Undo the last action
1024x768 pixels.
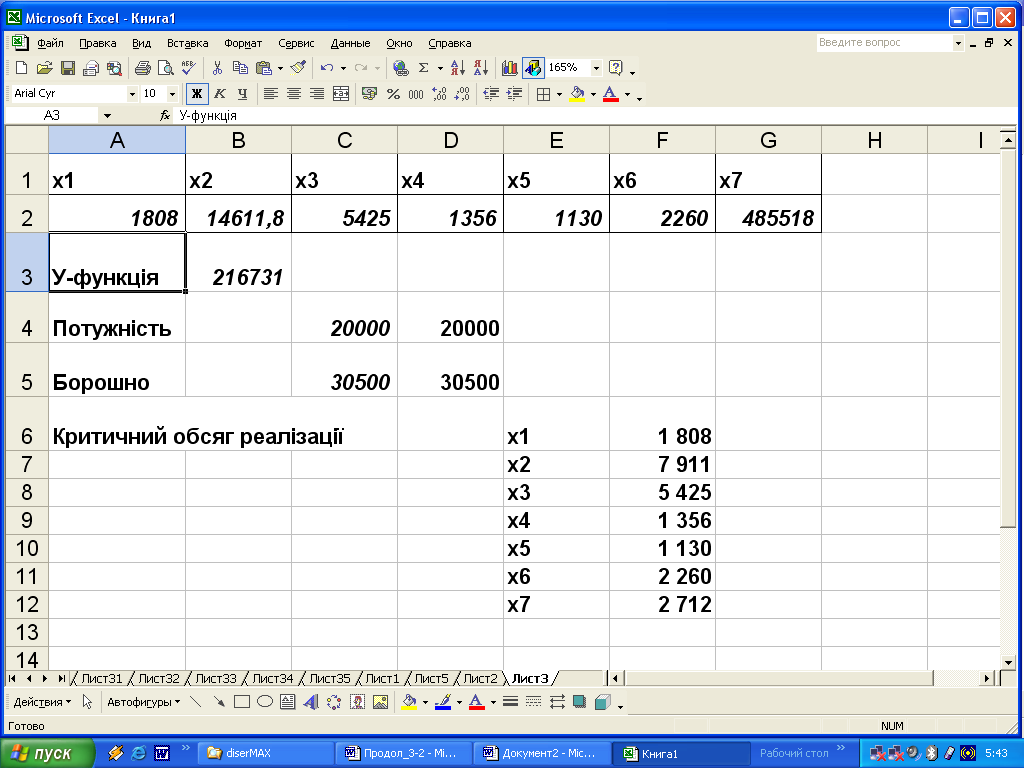[327, 68]
